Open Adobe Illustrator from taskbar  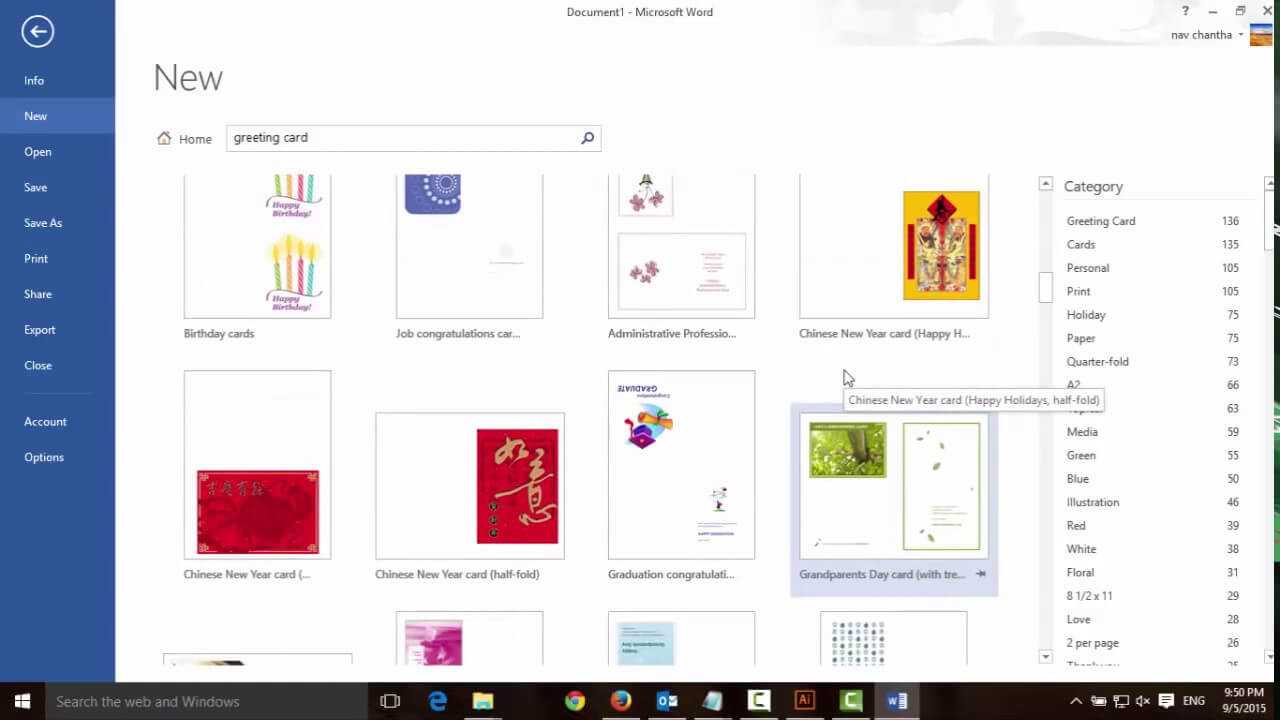point(805,701)
